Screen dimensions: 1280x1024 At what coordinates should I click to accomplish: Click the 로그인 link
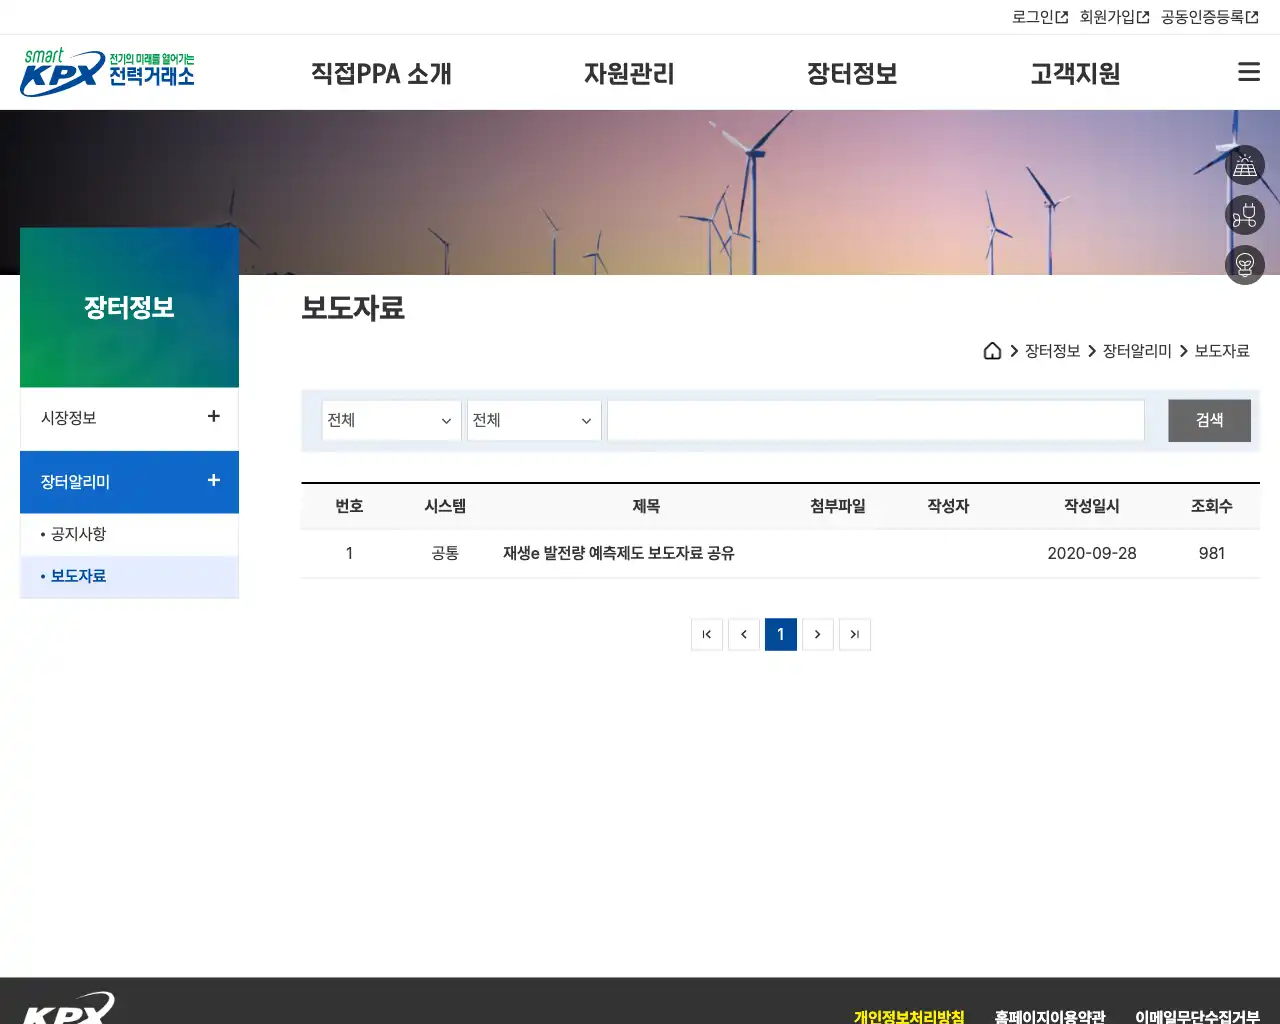pyautogui.click(x=1037, y=16)
